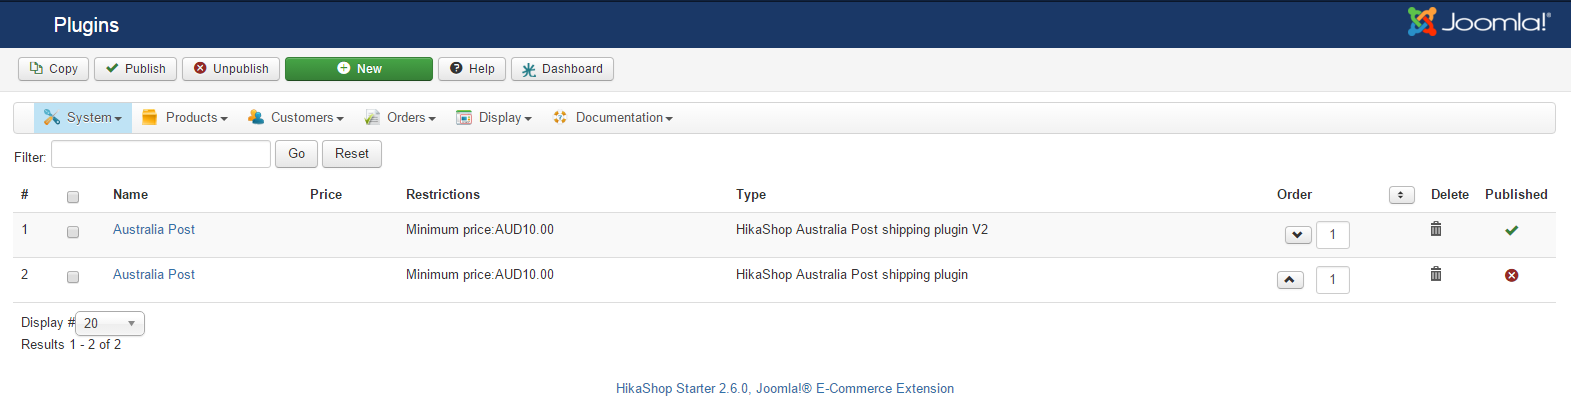1571x416 pixels.
Task: Click the Filter text input field
Action: [161, 154]
